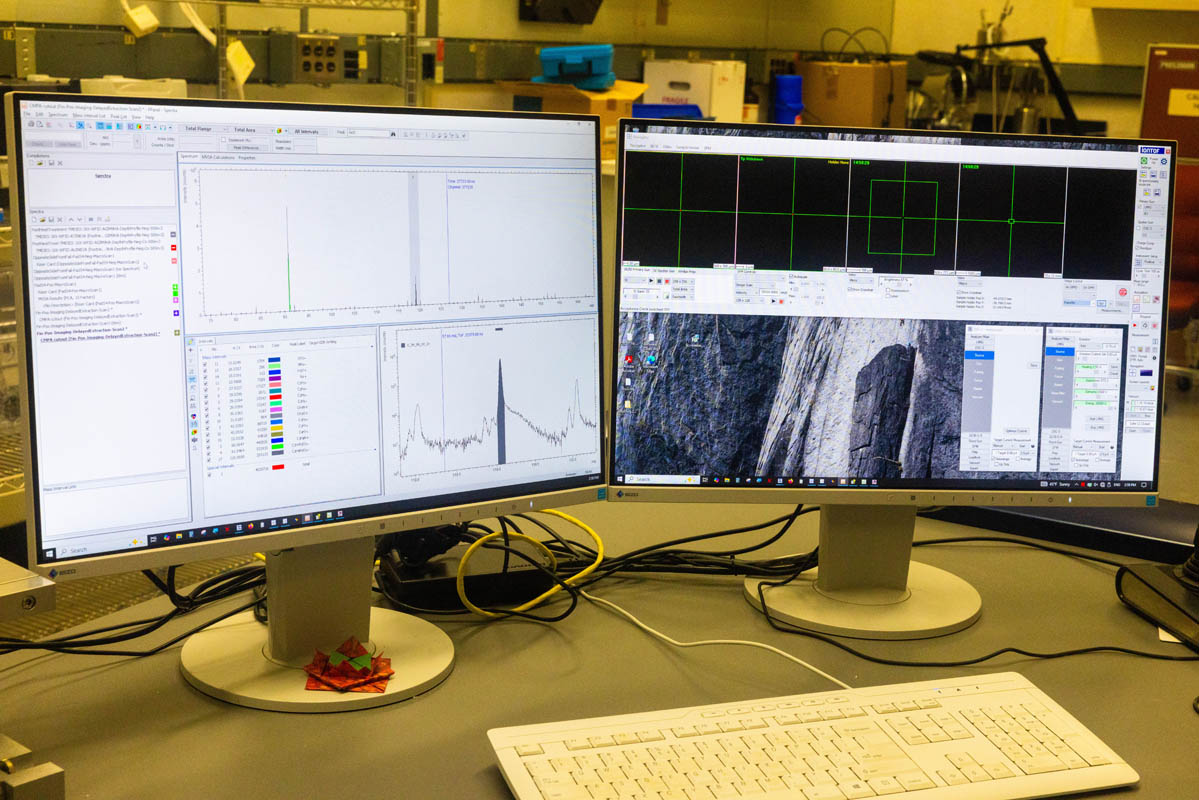Click the Windows search box on the right monitor
Image resolution: width=1199 pixels, height=800 pixels.
[x=662, y=480]
